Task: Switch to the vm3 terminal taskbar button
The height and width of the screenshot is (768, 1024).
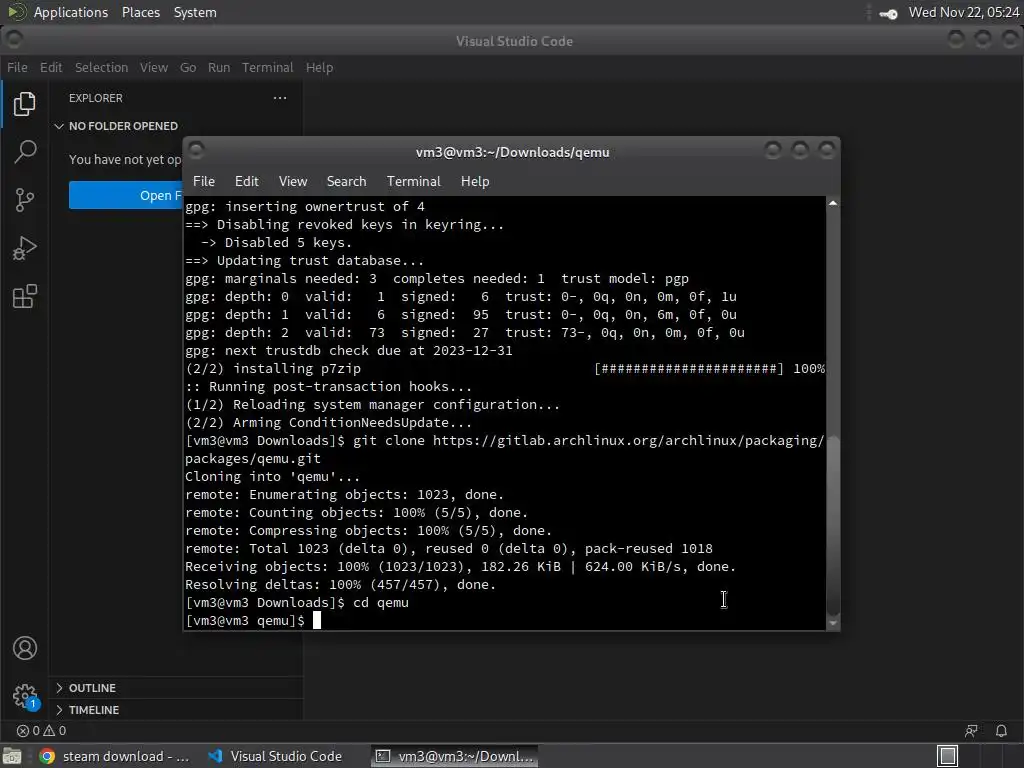Action: [x=455, y=756]
